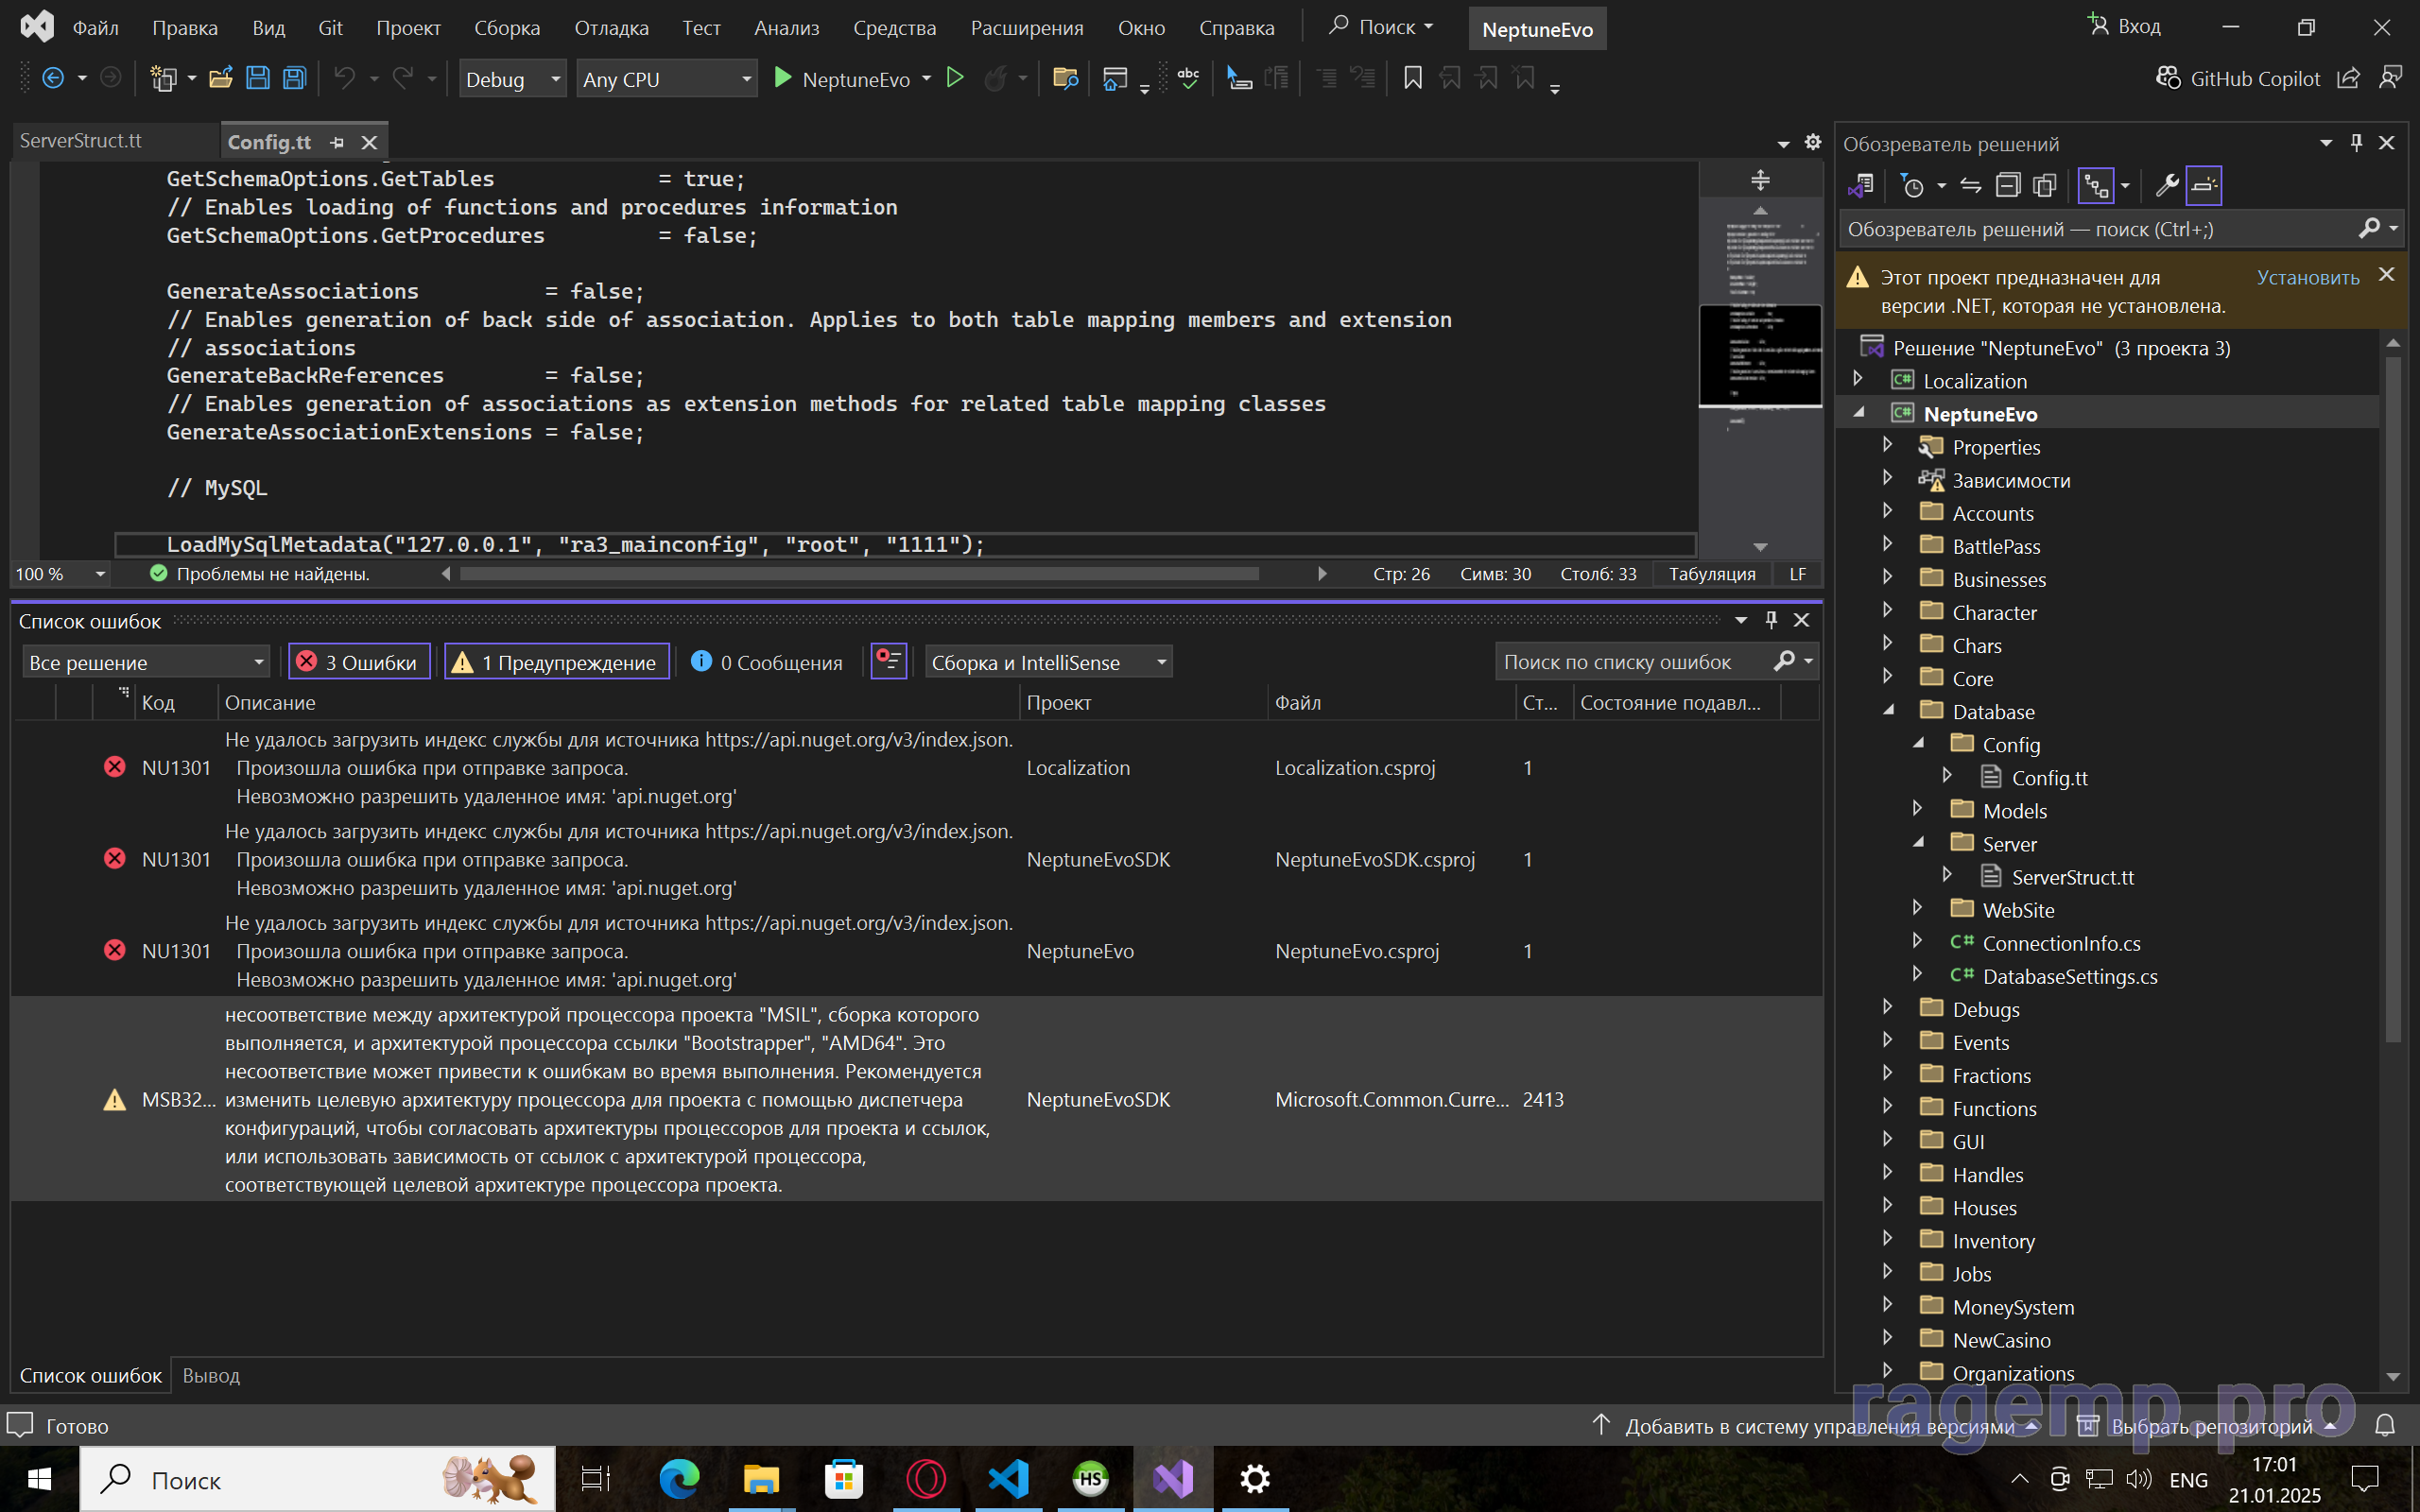2420x1512 pixels.
Task: Switch to the ServerStruct.tt tab
Action: [81, 141]
